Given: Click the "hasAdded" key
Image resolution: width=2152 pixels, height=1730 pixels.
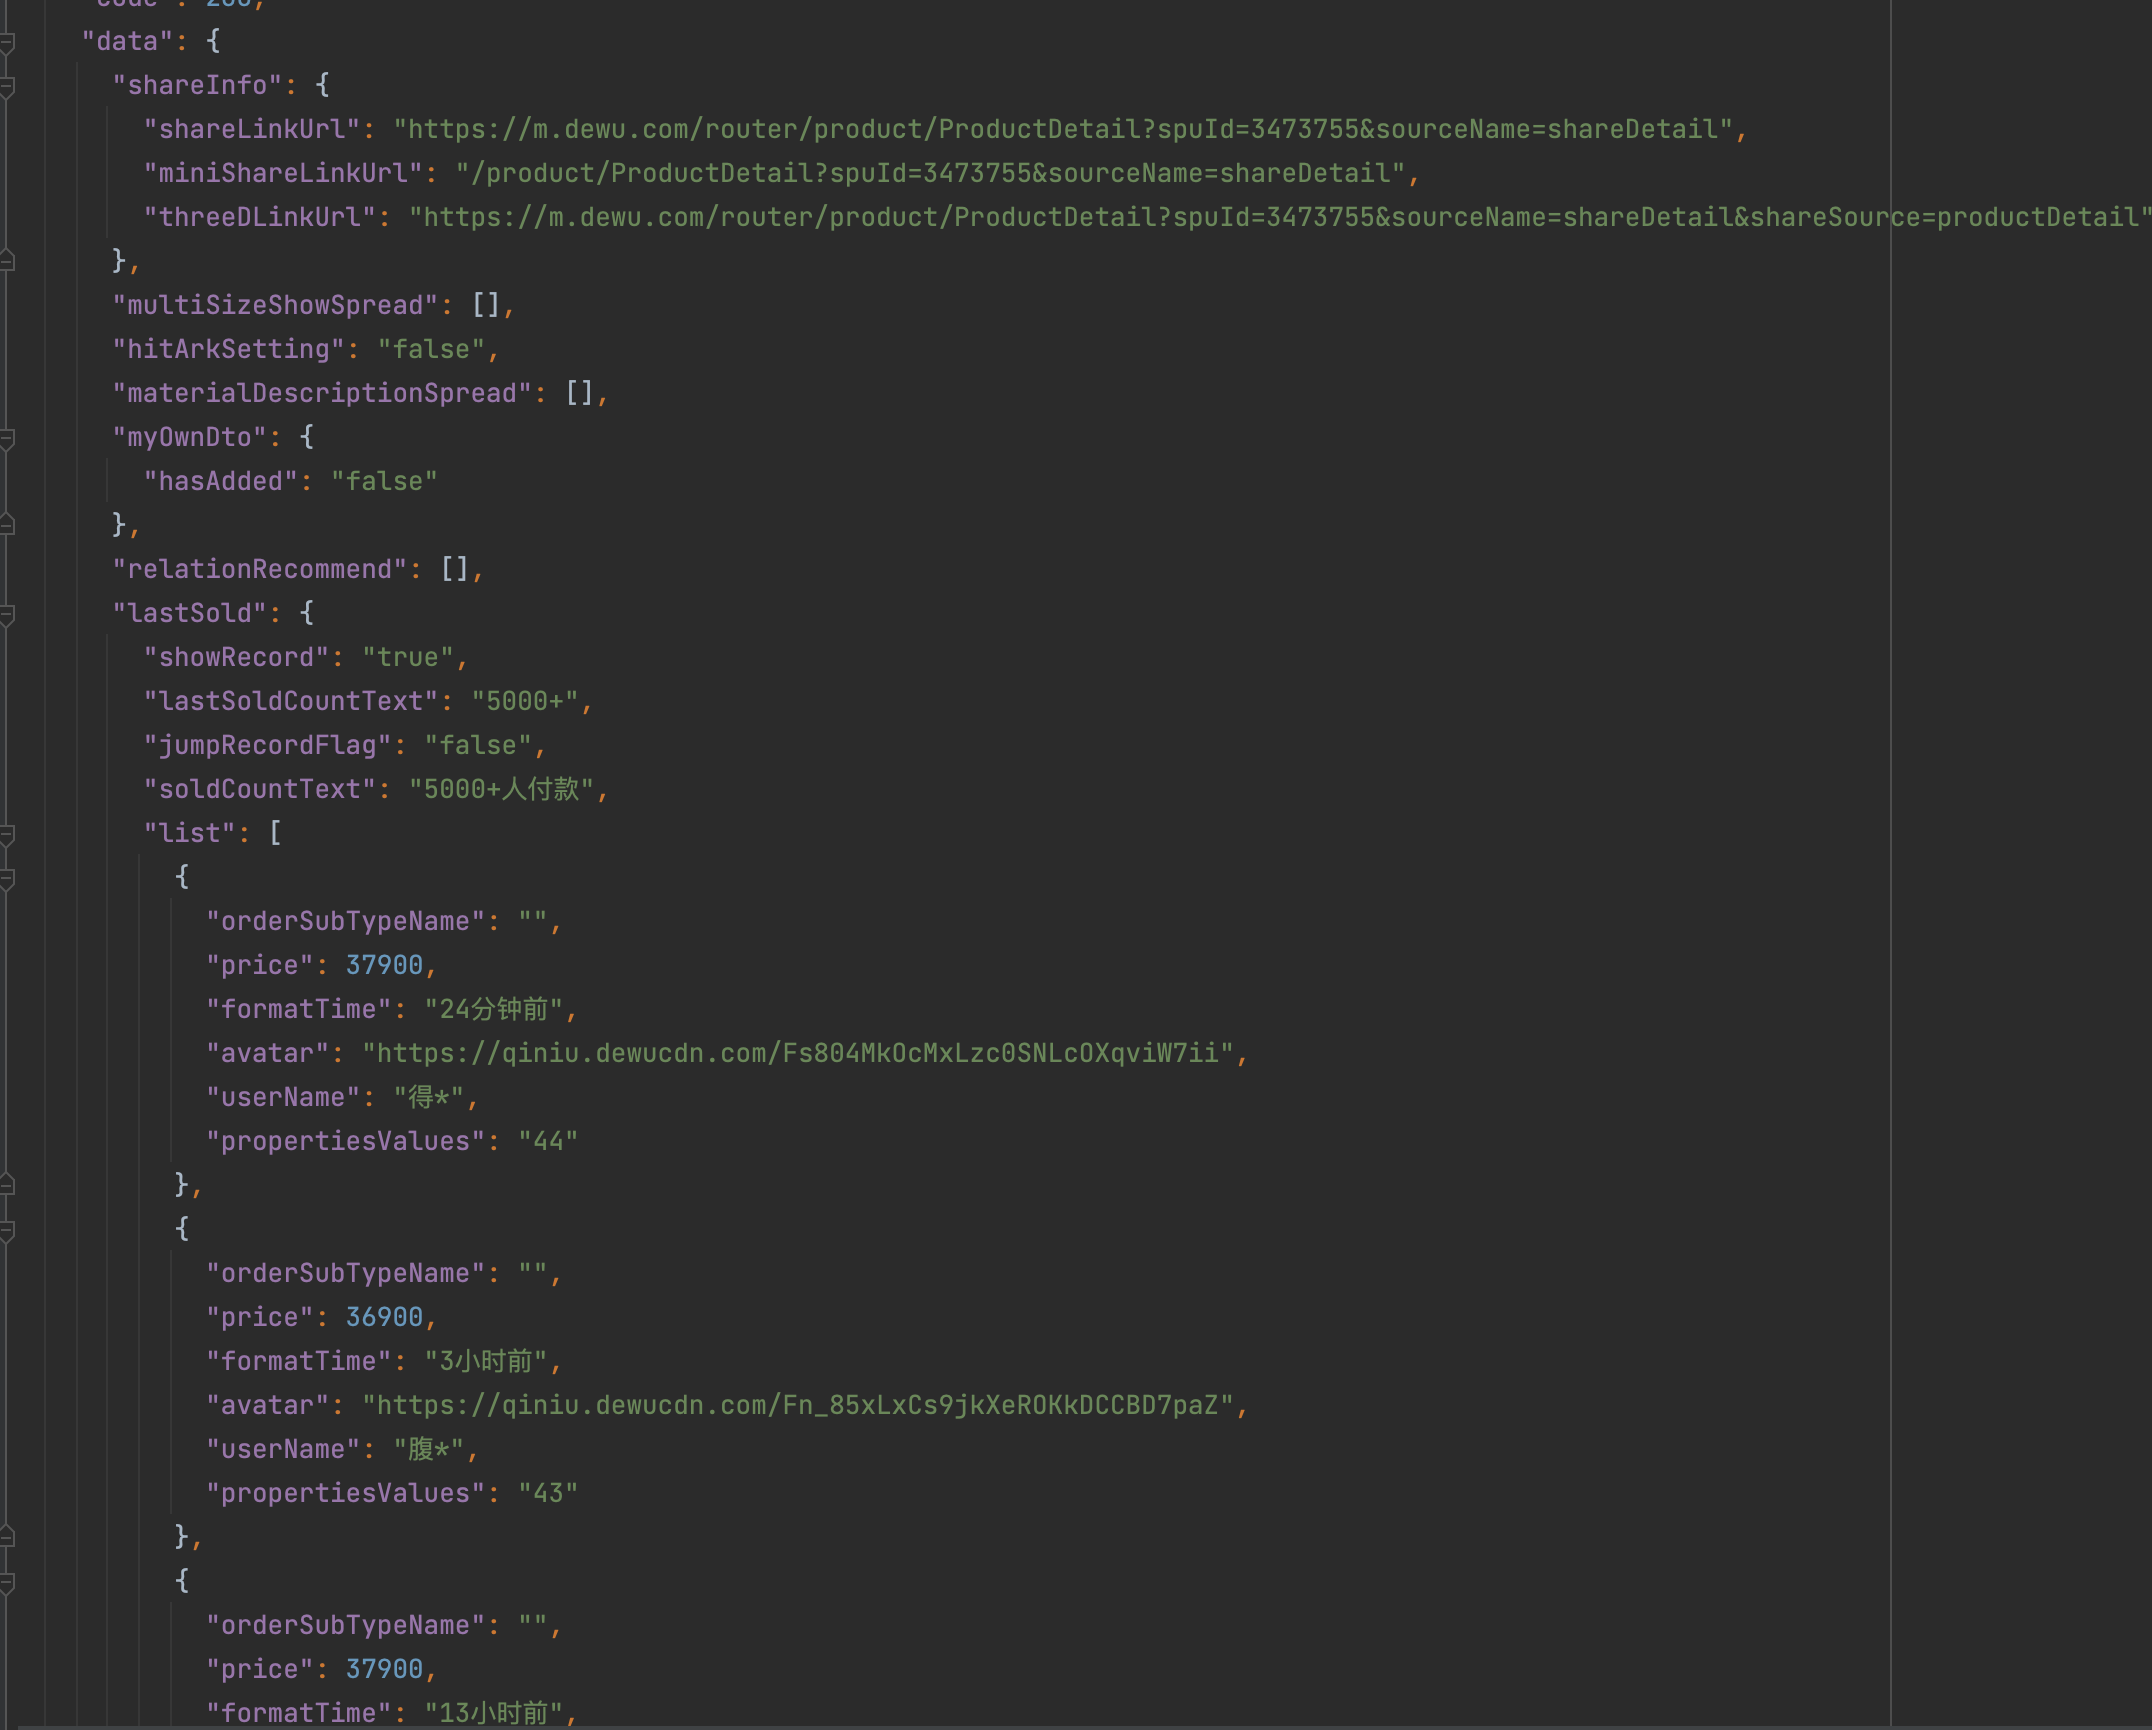Looking at the screenshot, I should point(221,481).
